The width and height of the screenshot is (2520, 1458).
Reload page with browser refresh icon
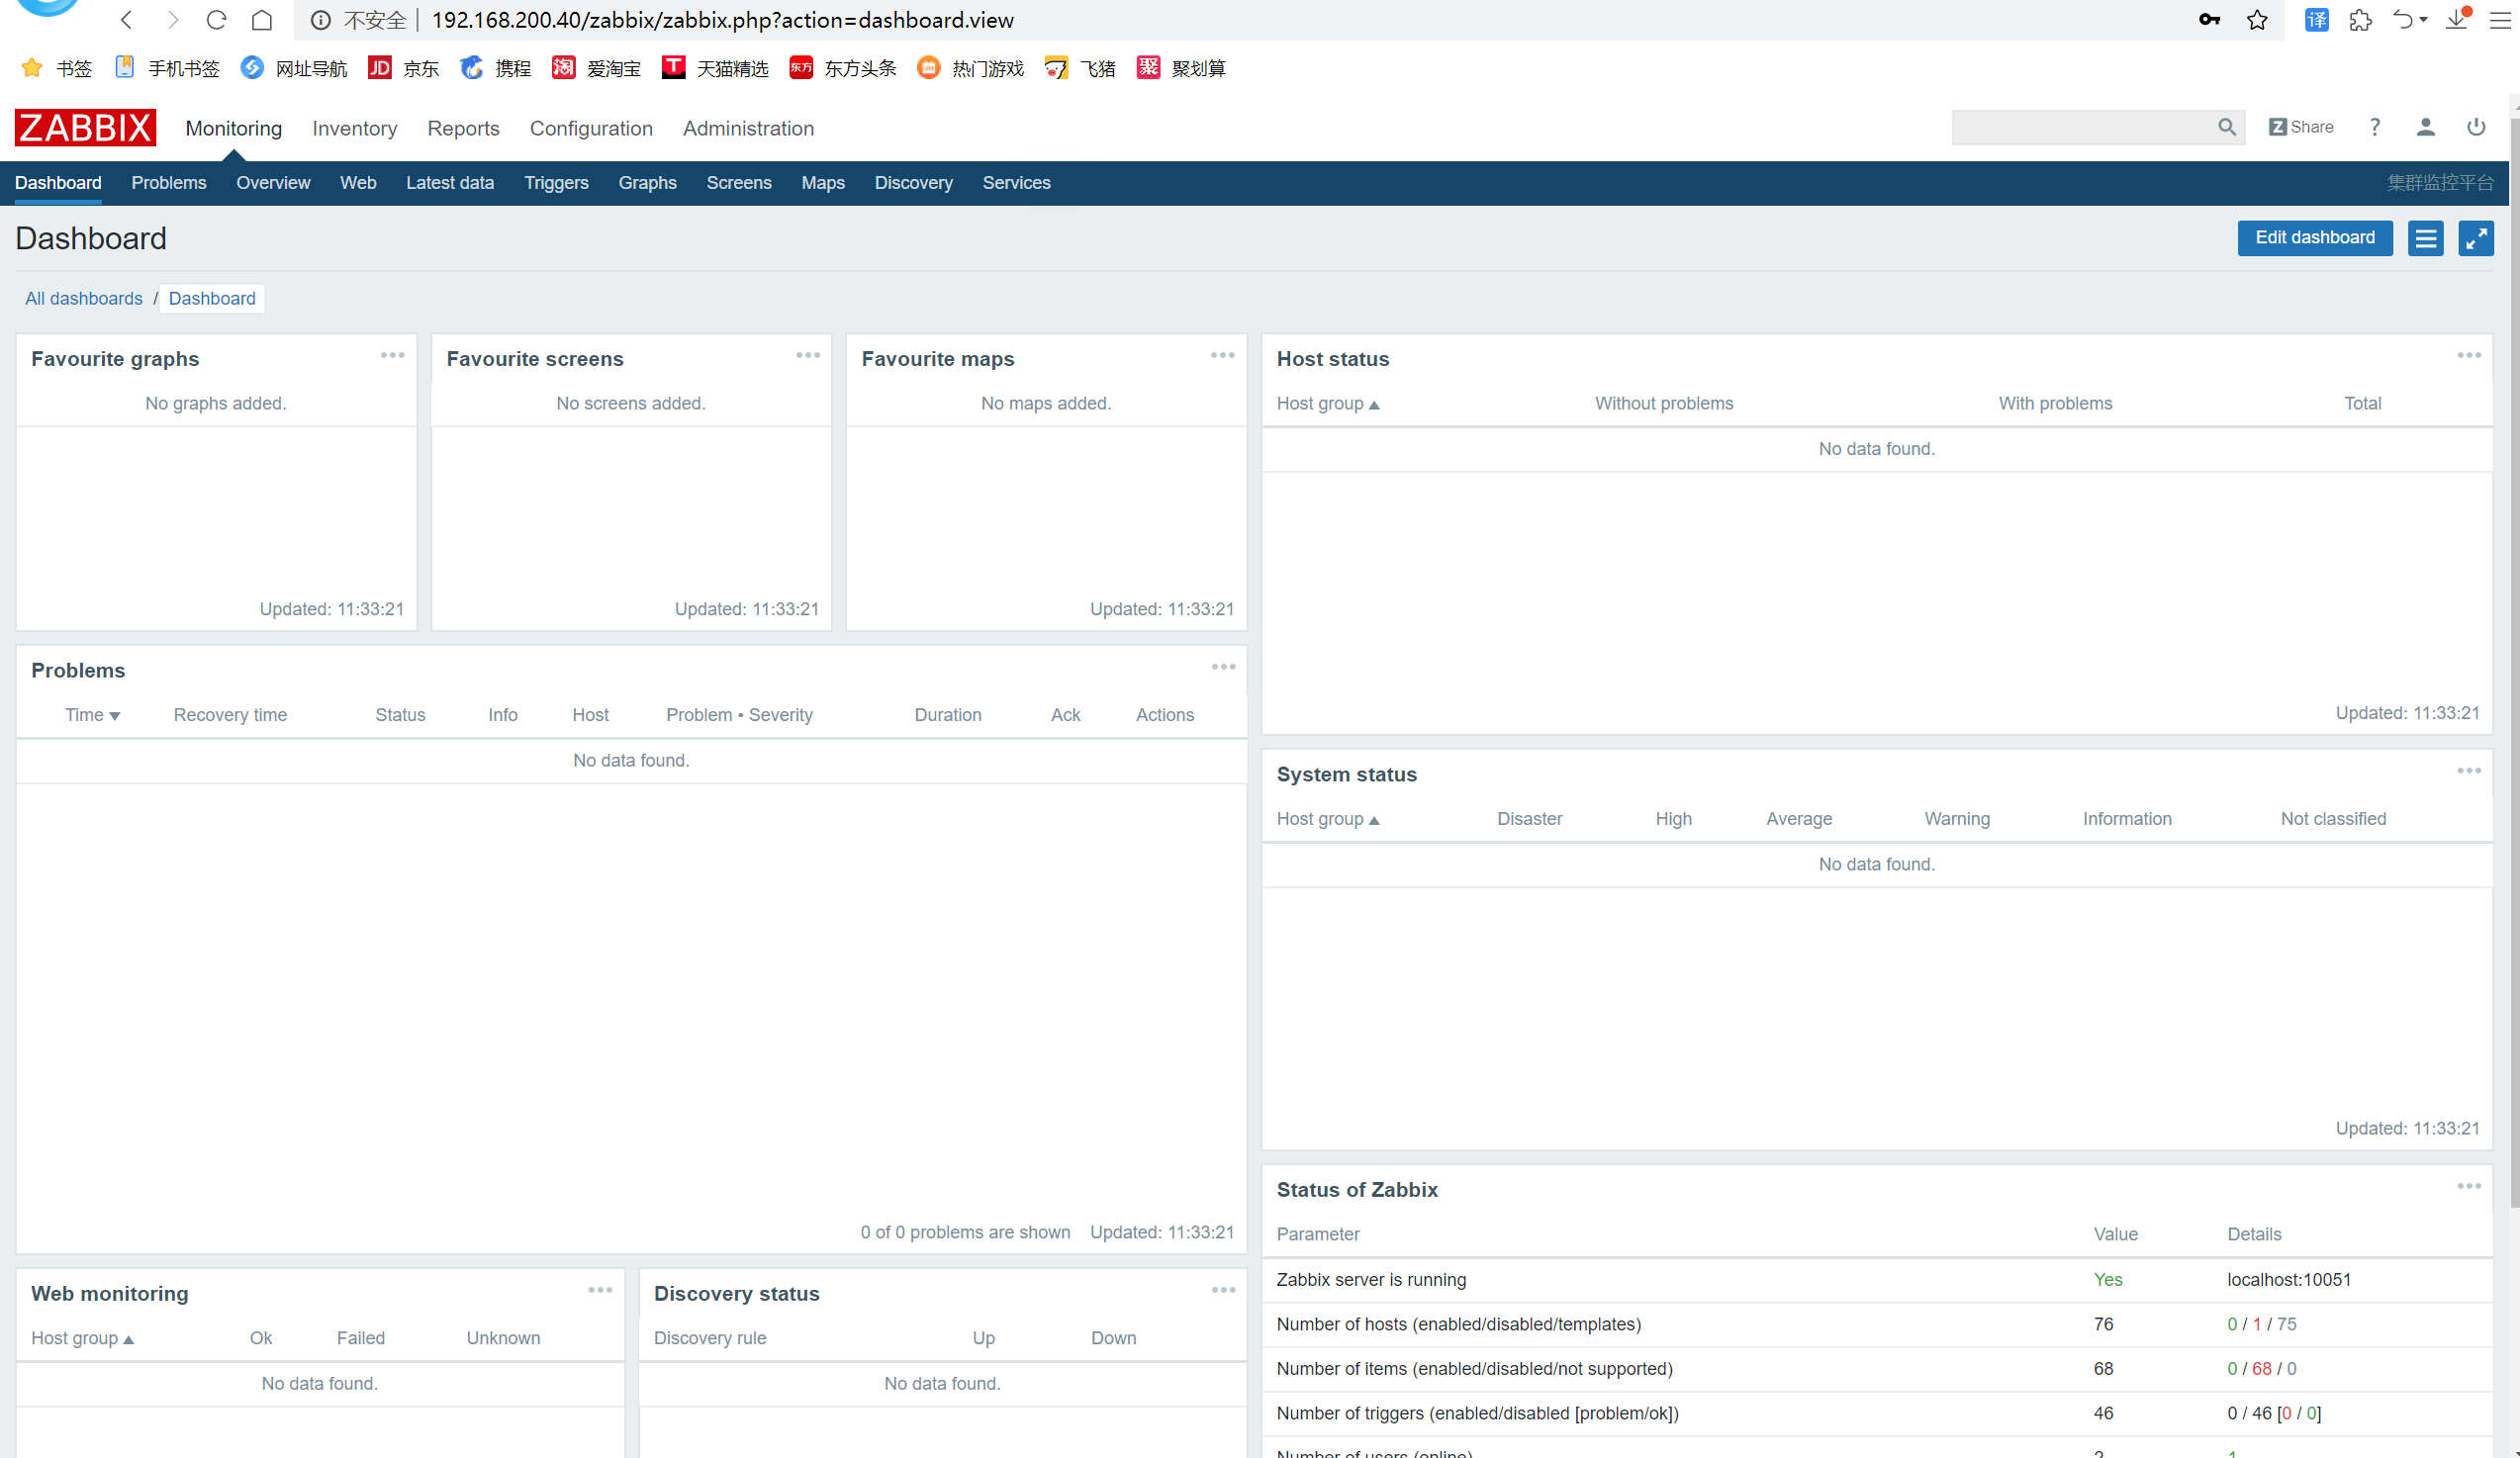click(x=216, y=20)
